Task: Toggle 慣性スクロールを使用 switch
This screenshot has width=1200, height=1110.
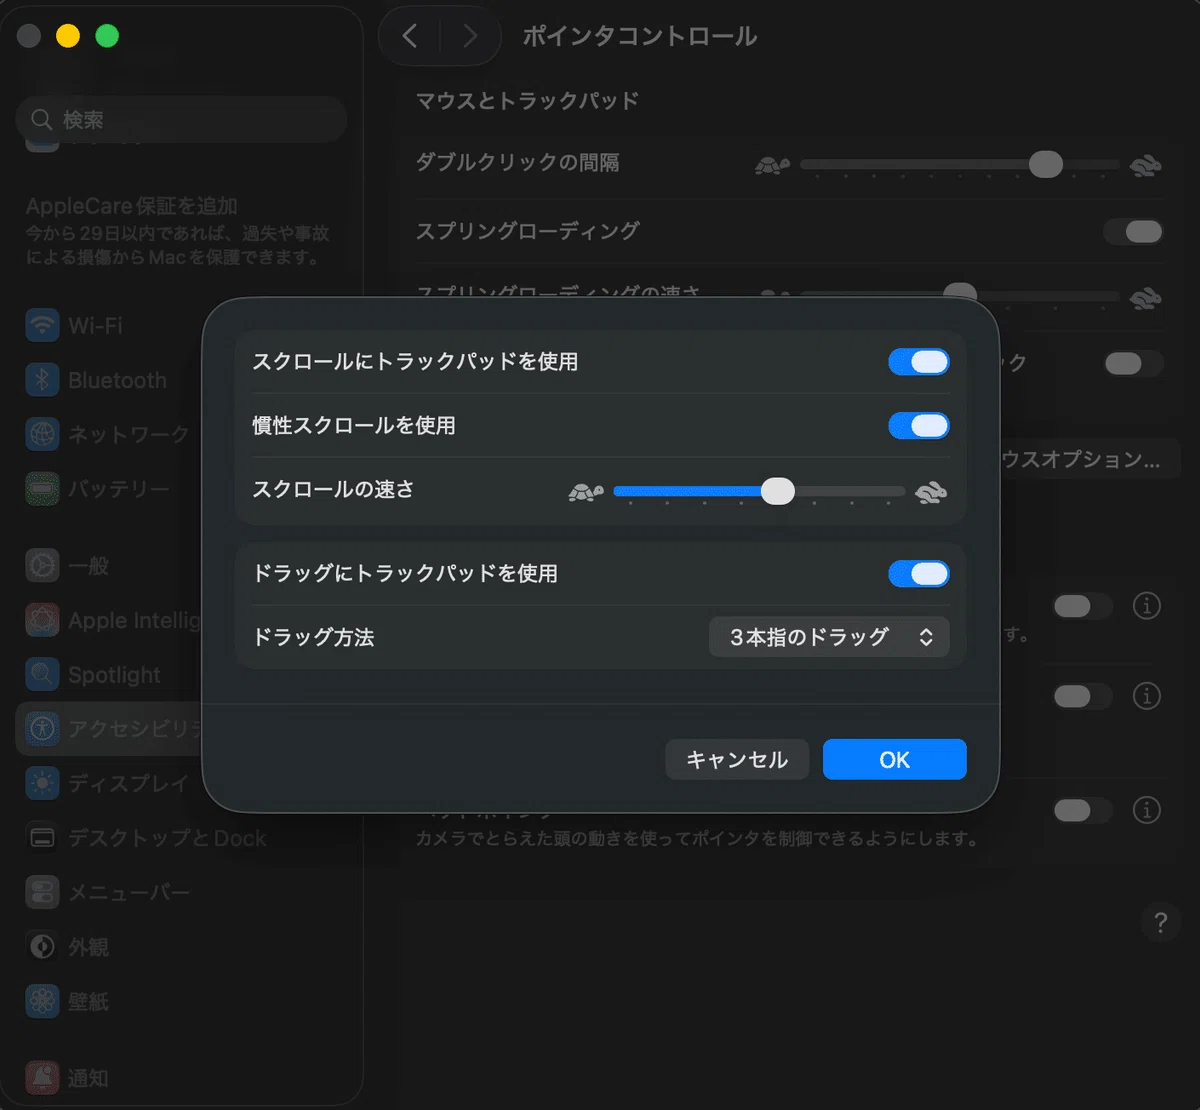Action: tap(918, 426)
